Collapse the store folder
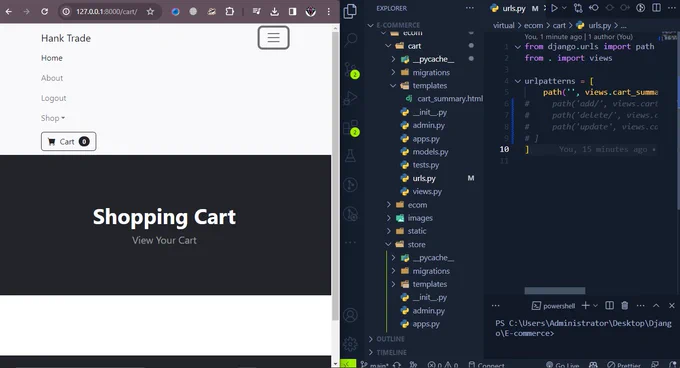680x368 pixels. 388,244
